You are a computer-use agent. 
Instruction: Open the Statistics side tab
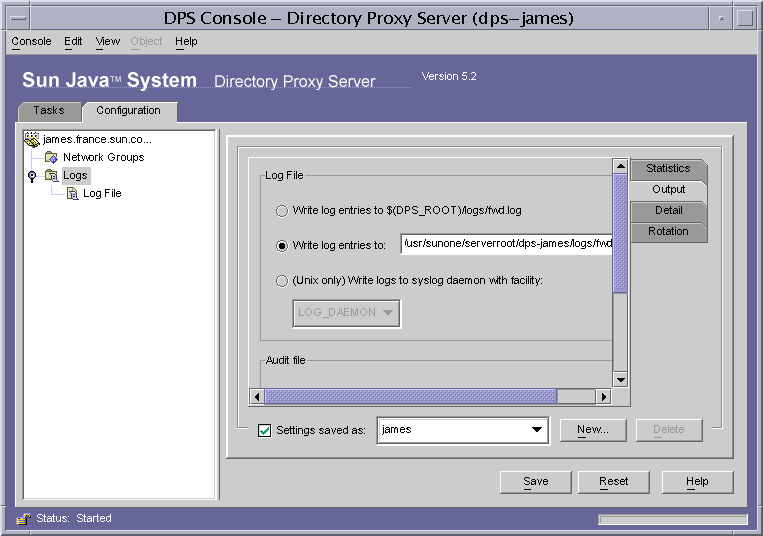pos(668,169)
